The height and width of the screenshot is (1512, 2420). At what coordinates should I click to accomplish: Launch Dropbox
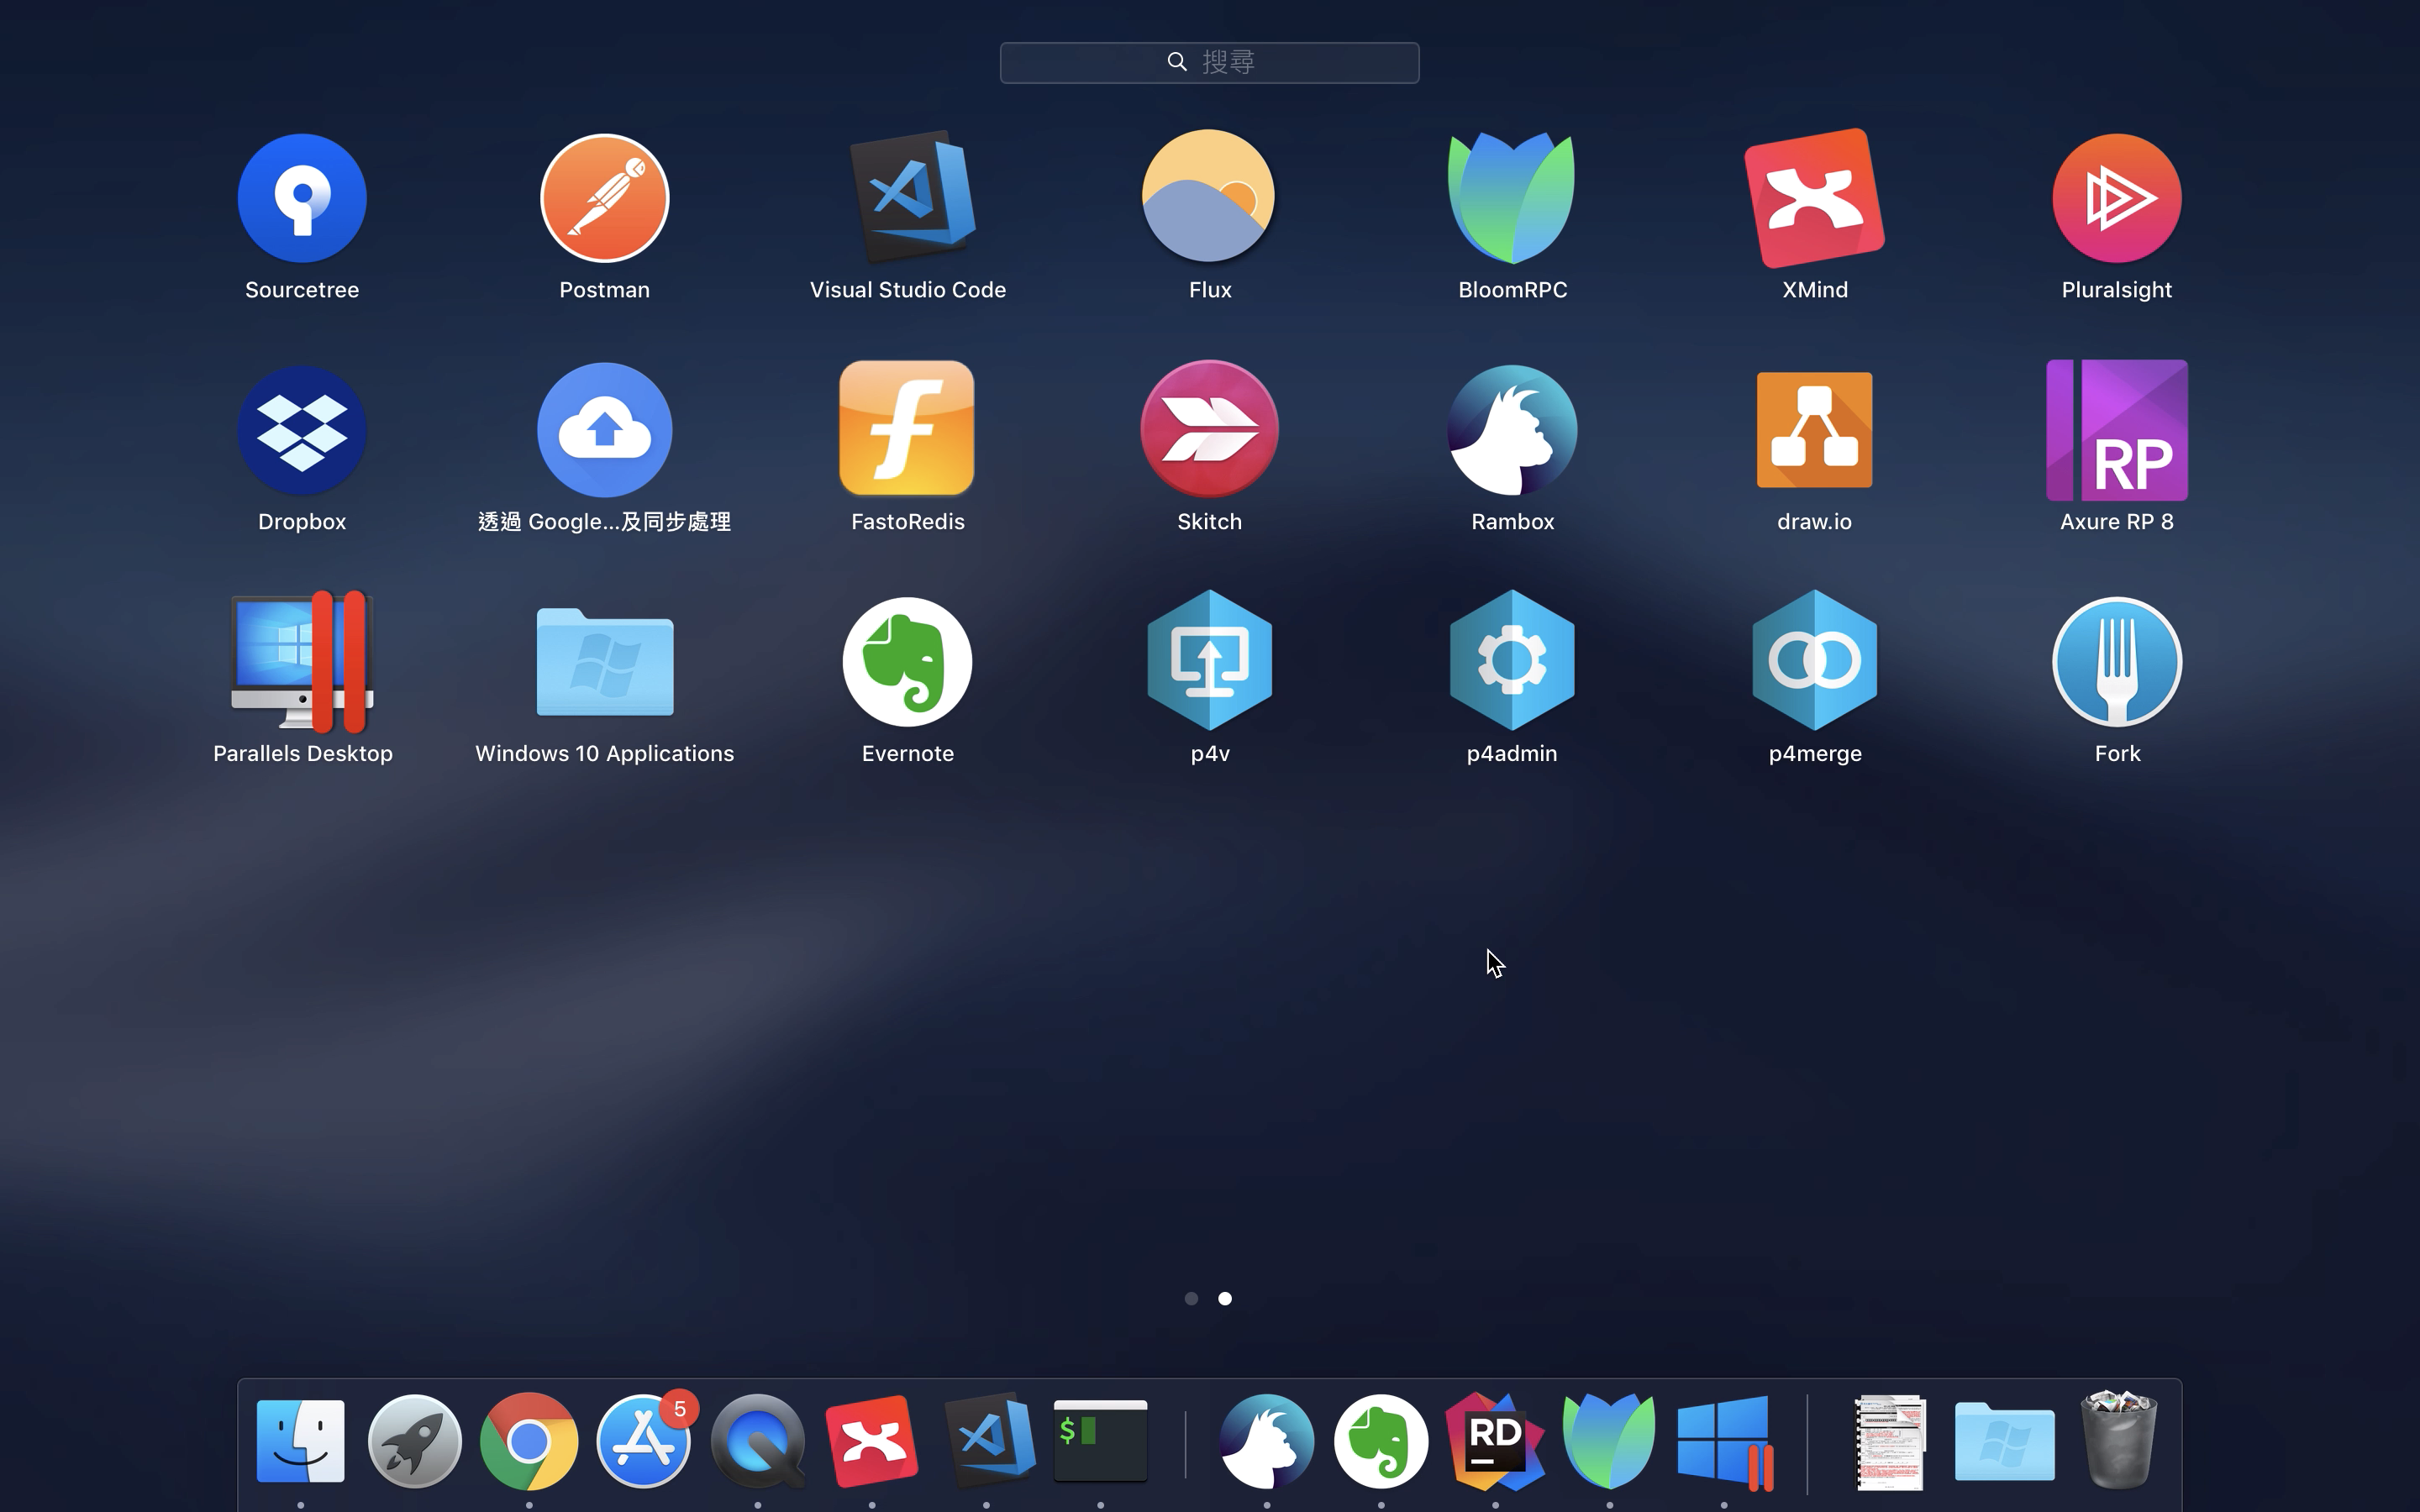pyautogui.click(x=302, y=430)
